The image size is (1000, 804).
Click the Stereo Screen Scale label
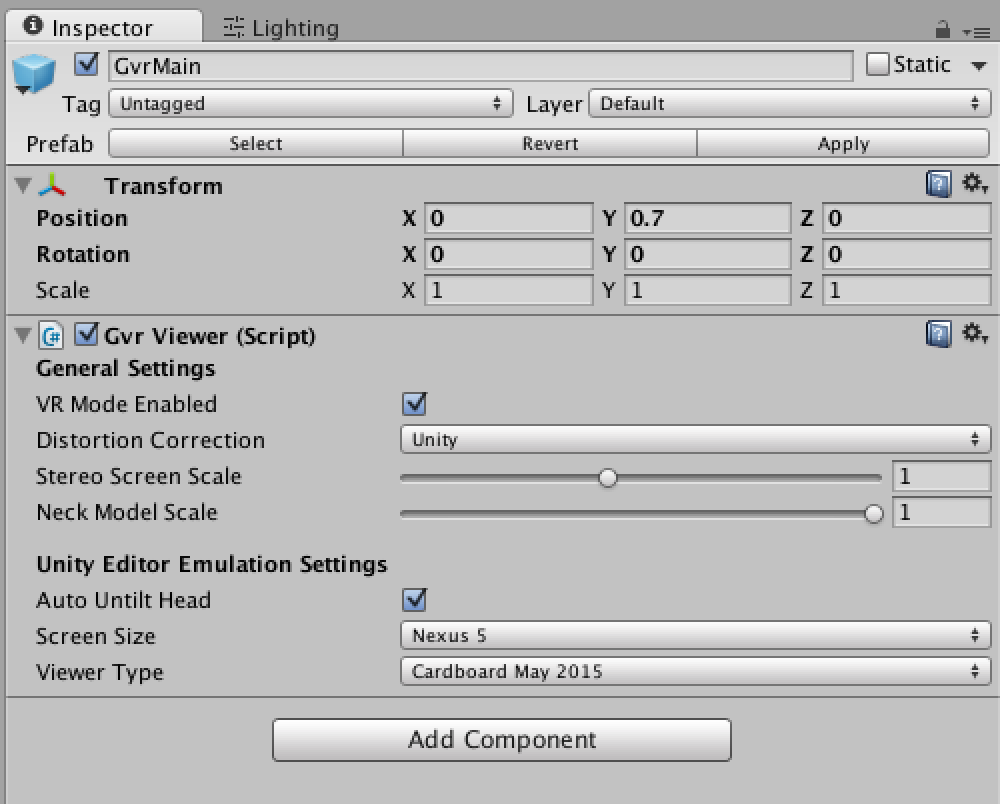click(139, 476)
